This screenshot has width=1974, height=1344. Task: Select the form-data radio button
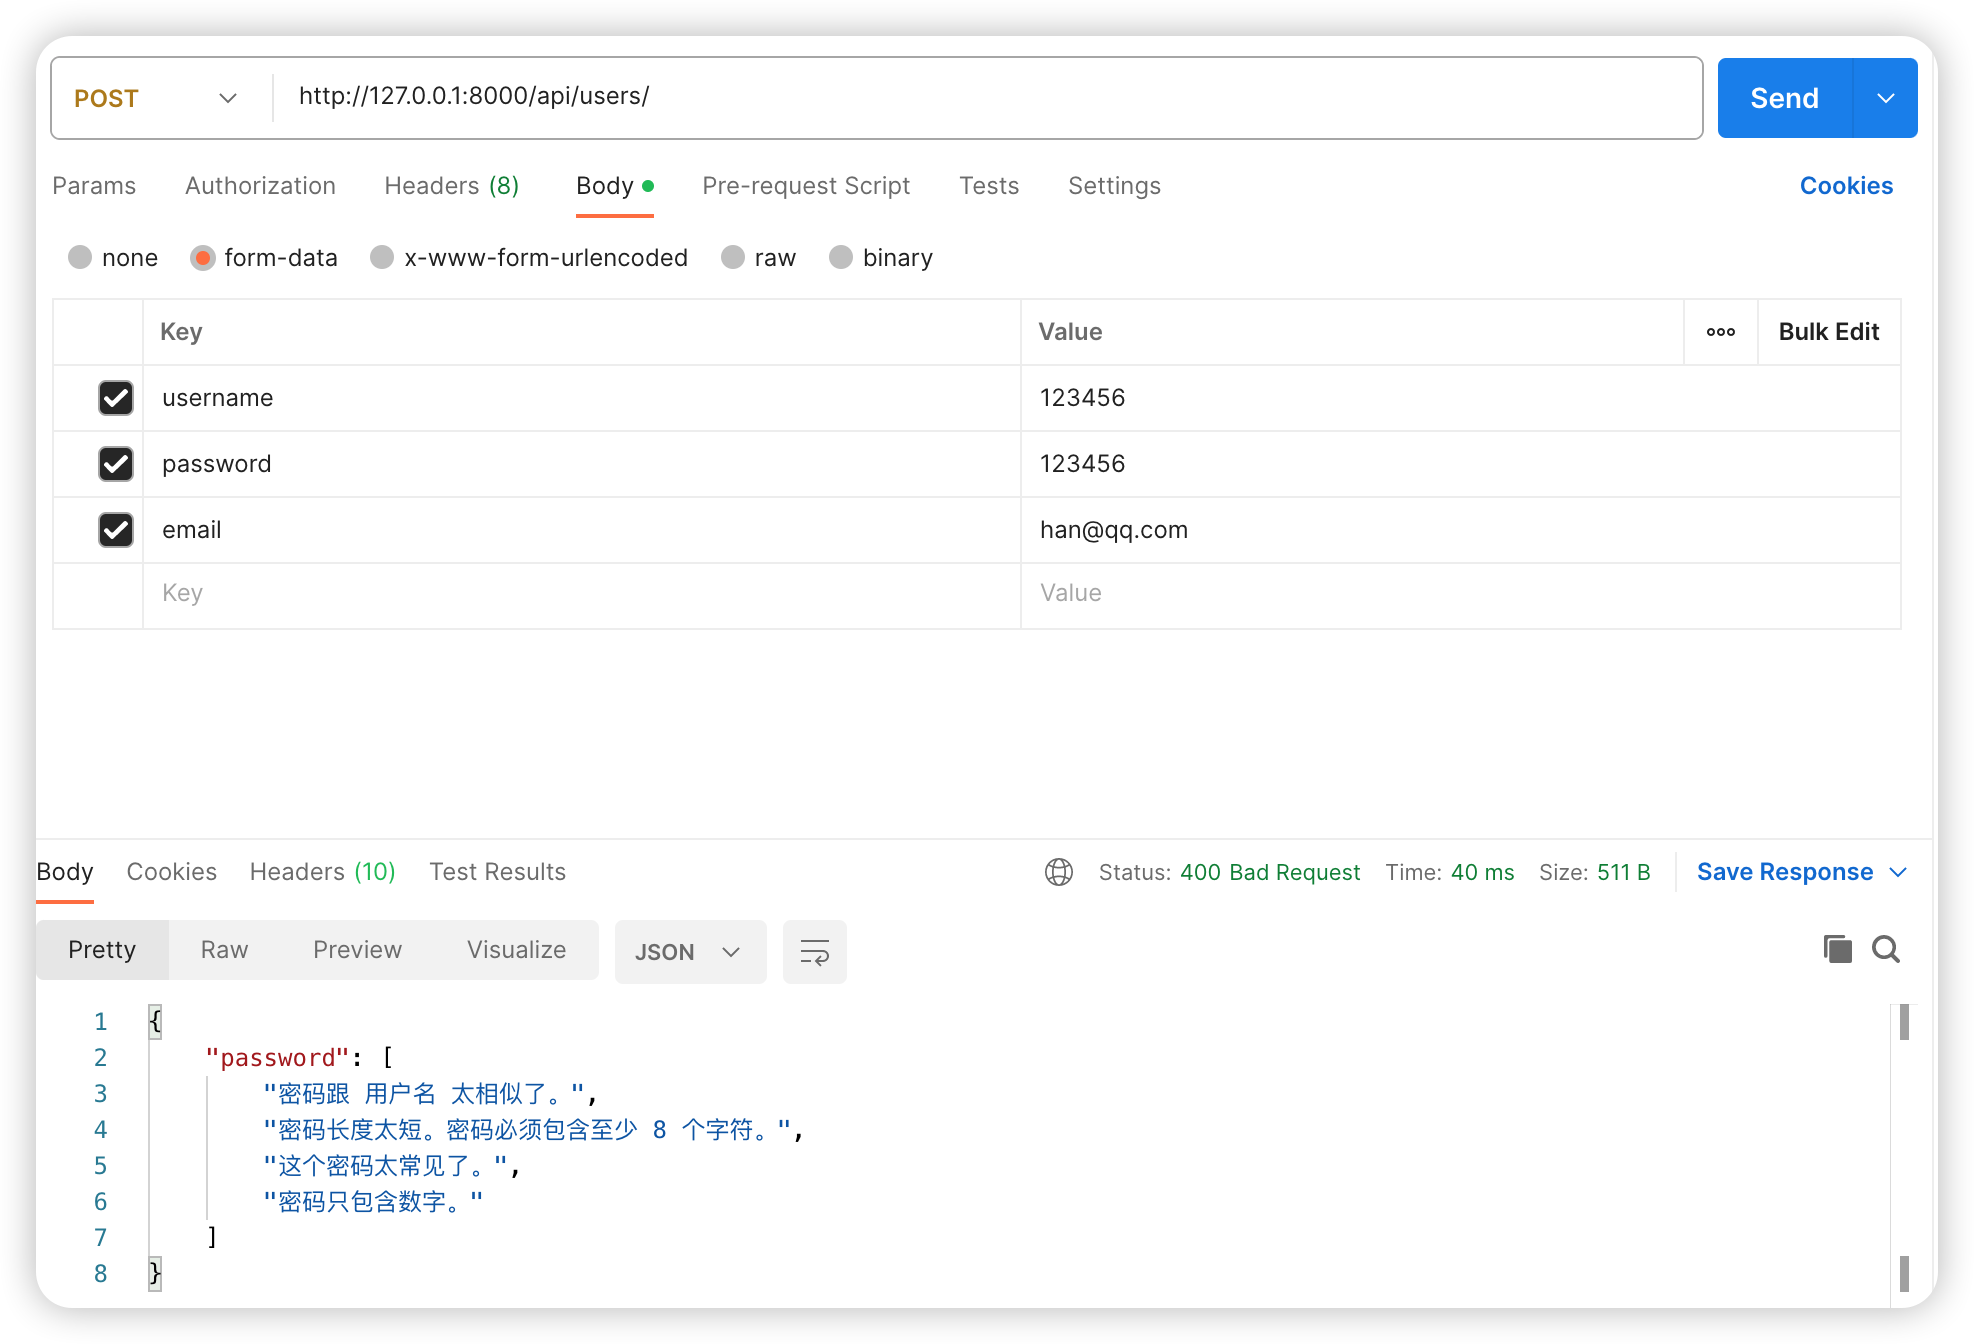click(x=202, y=258)
